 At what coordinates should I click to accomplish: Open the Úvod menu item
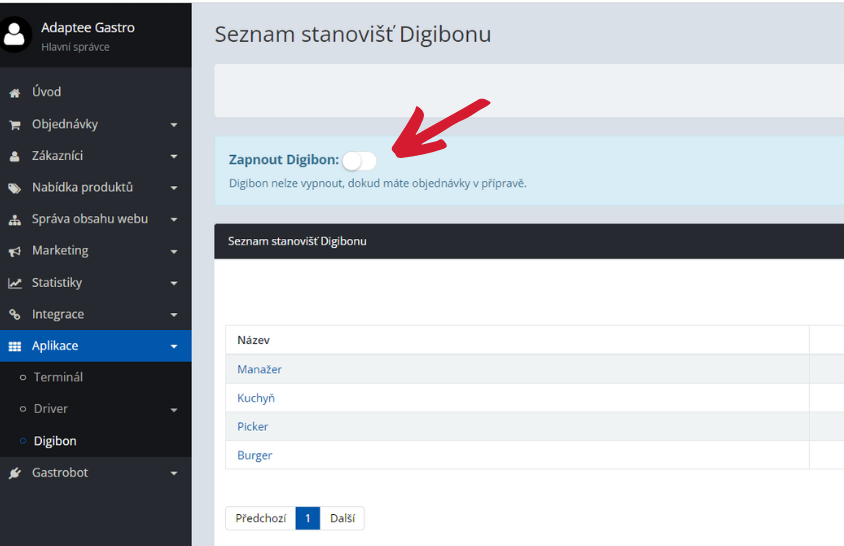[96, 92]
